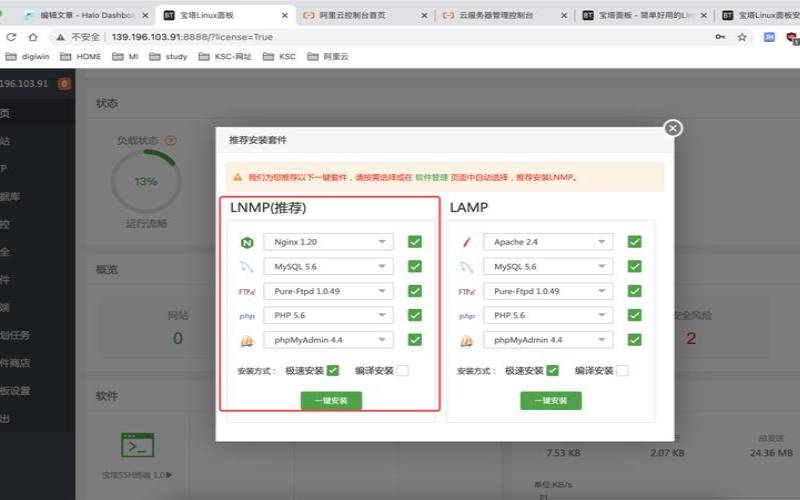The image size is (800, 500).
Task: Enable 编译安装 checkbox in LAMP
Action: tap(622, 370)
